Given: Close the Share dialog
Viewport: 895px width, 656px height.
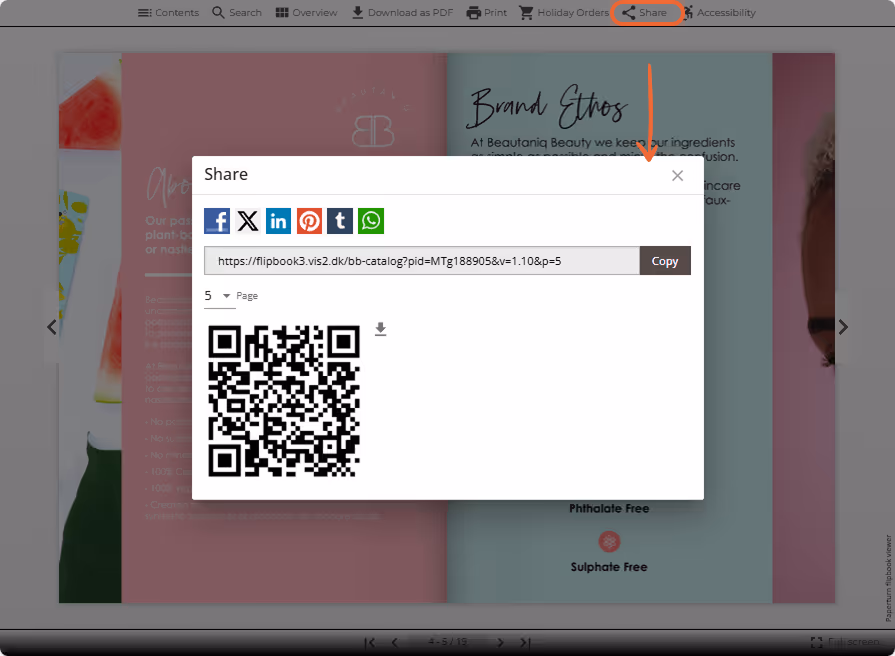Looking at the screenshot, I should pos(678,176).
